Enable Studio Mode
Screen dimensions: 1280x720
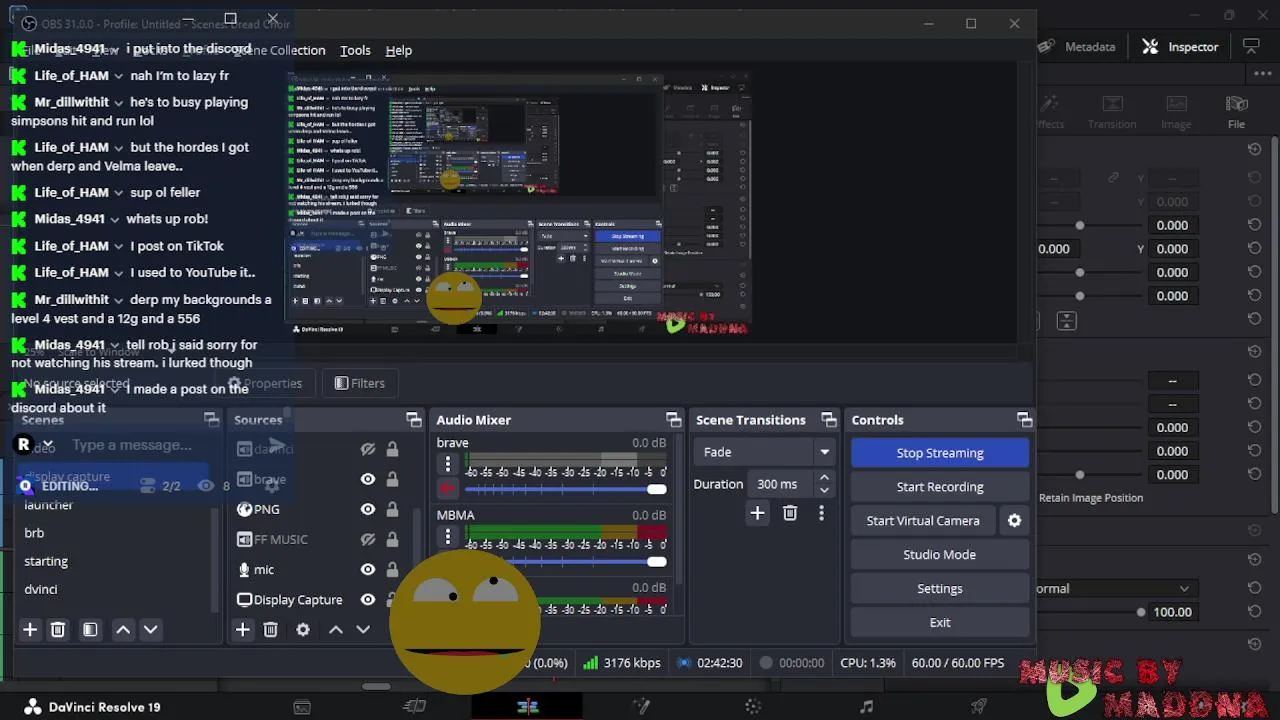(940, 555)
